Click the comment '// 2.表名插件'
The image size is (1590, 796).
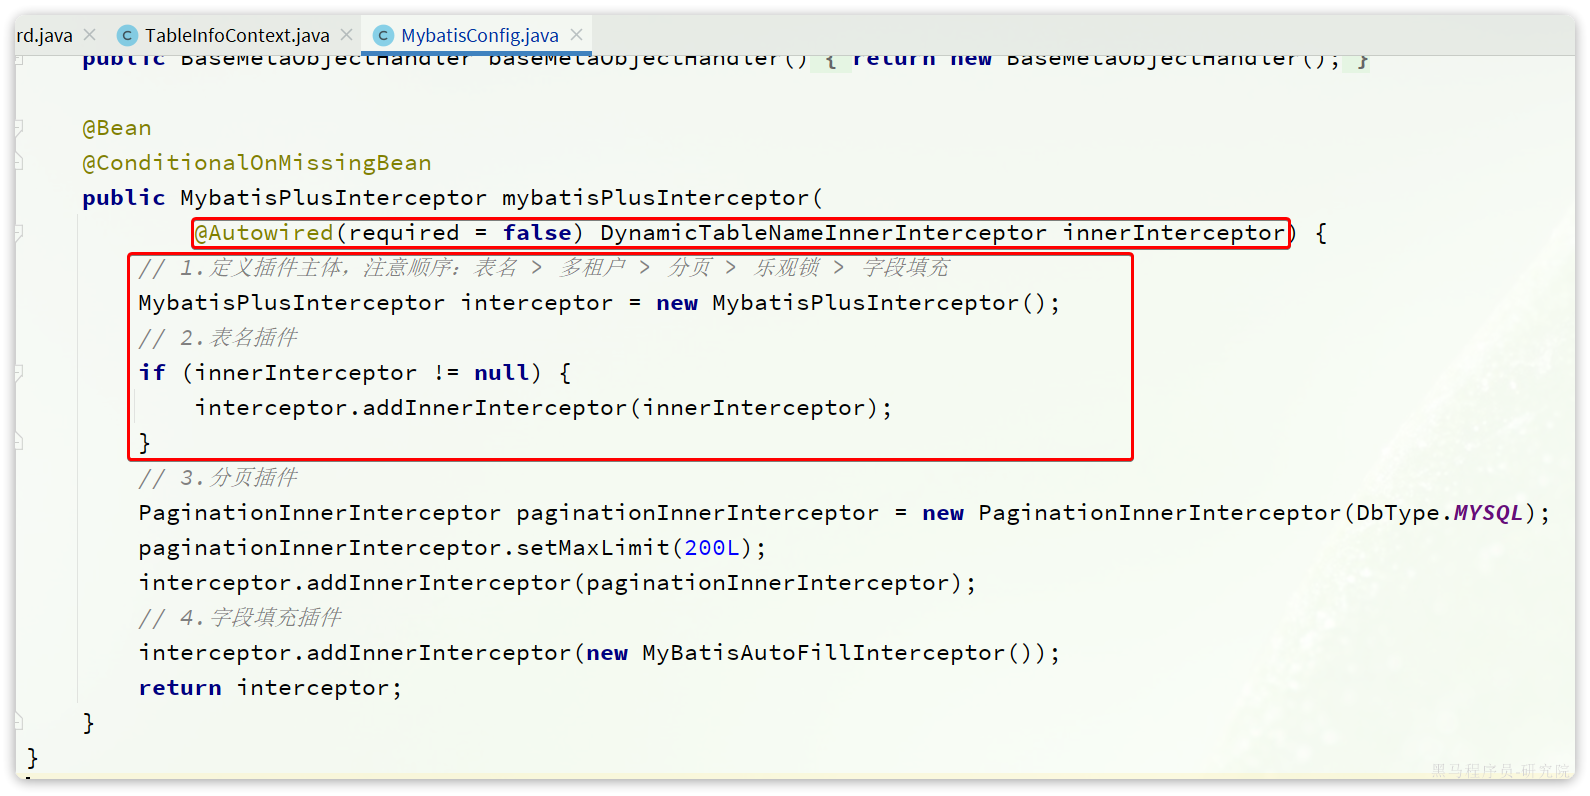218,337
